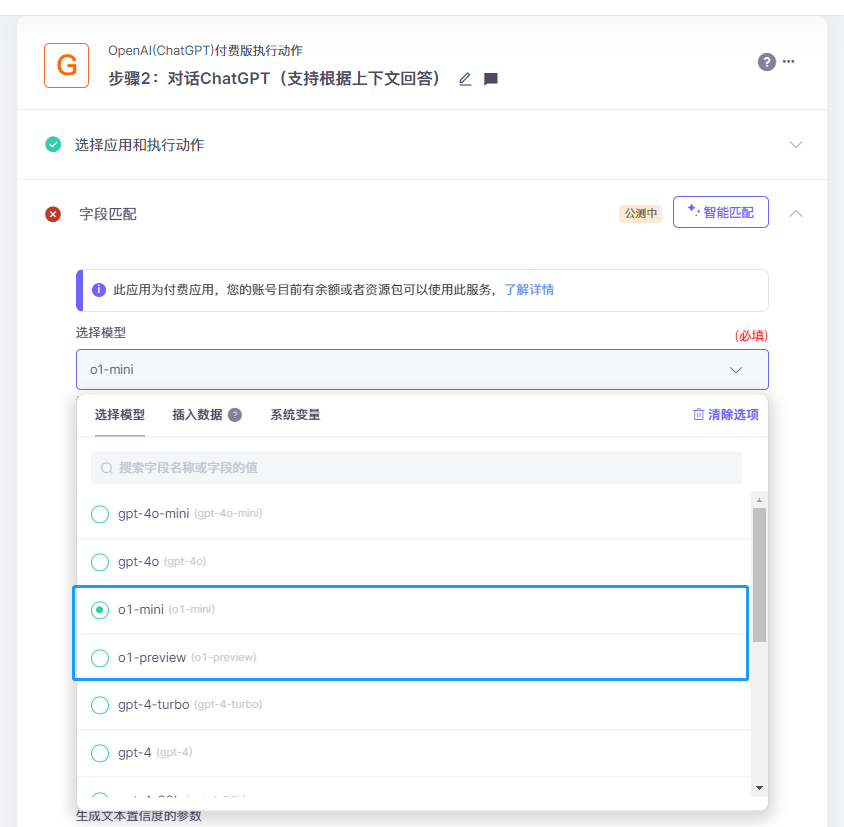Click the scrollbar up arrow
The width and height of the screenshot is (844, 827).
(x=759, y=500)
